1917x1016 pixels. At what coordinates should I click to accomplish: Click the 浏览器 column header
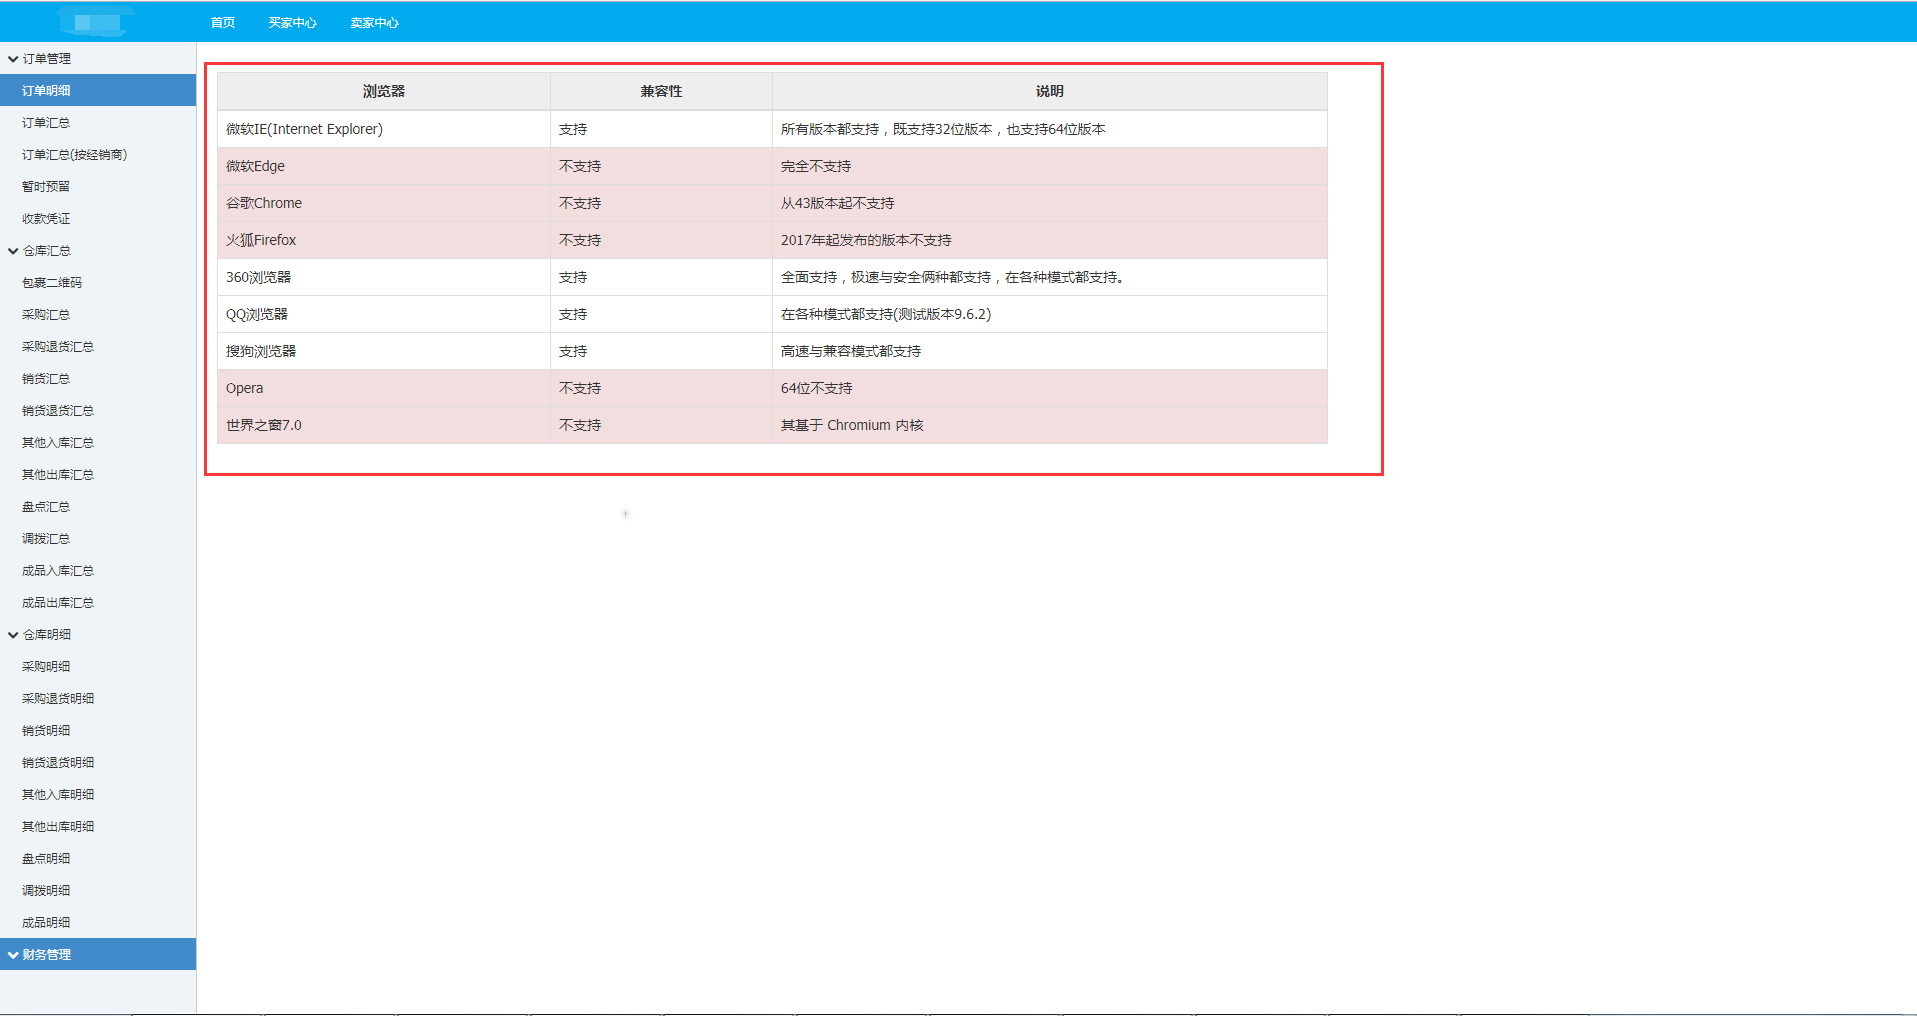[x=384, y=91]
